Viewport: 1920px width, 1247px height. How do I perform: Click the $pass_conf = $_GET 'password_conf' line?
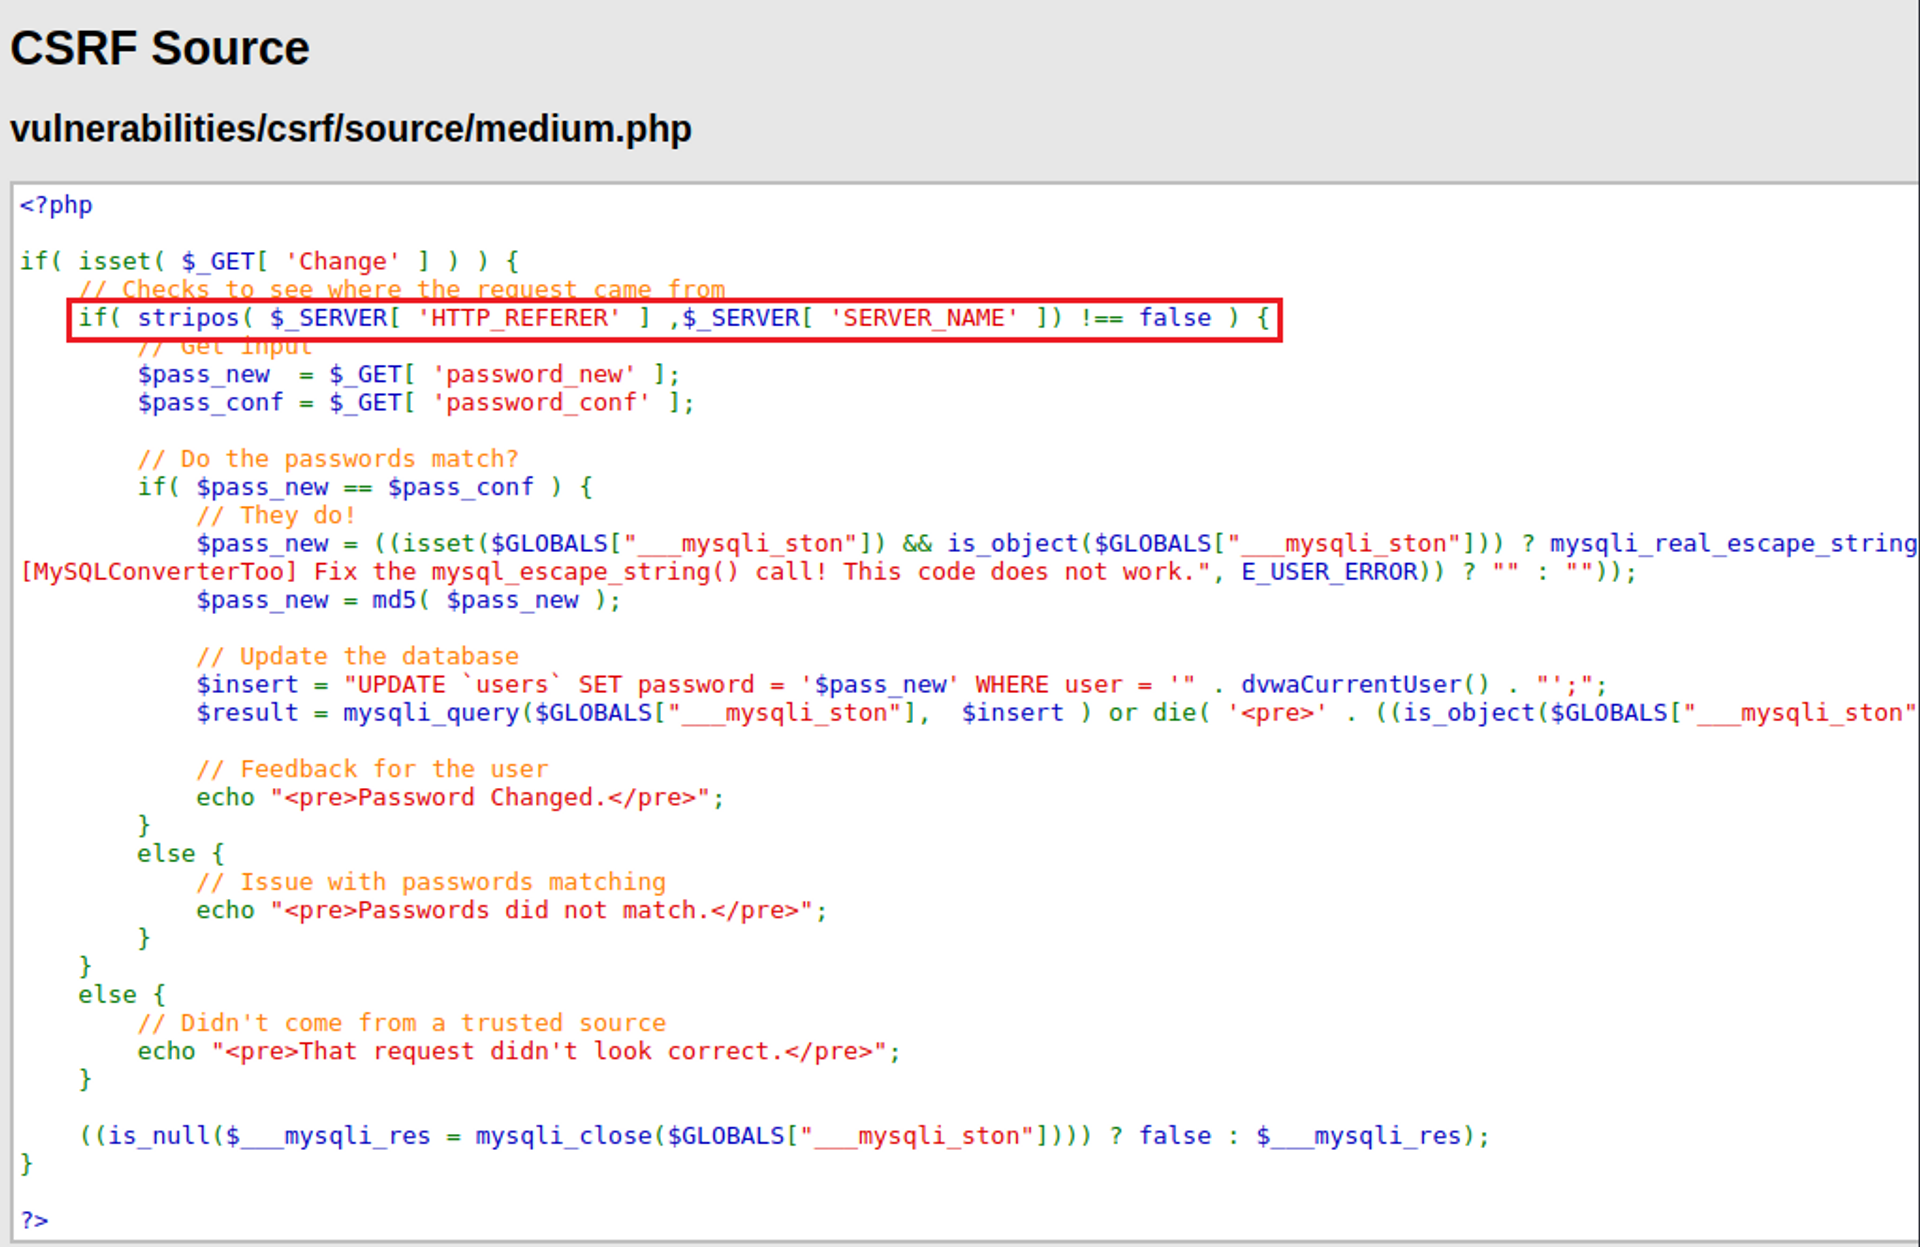tap(415, 402)
